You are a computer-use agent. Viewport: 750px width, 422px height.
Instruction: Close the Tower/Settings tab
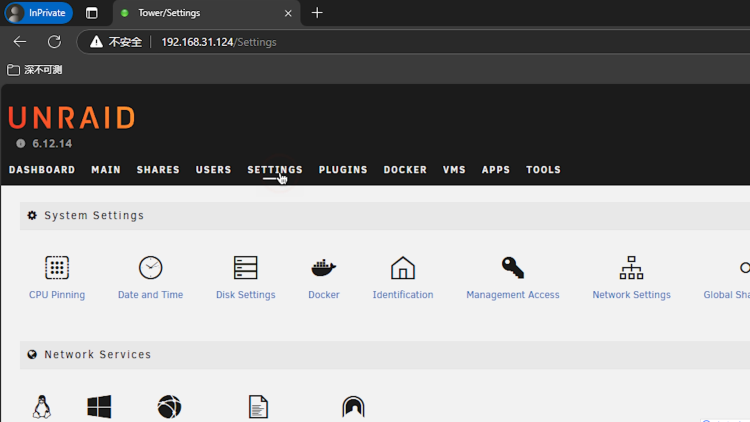click(x=288, y=13)
